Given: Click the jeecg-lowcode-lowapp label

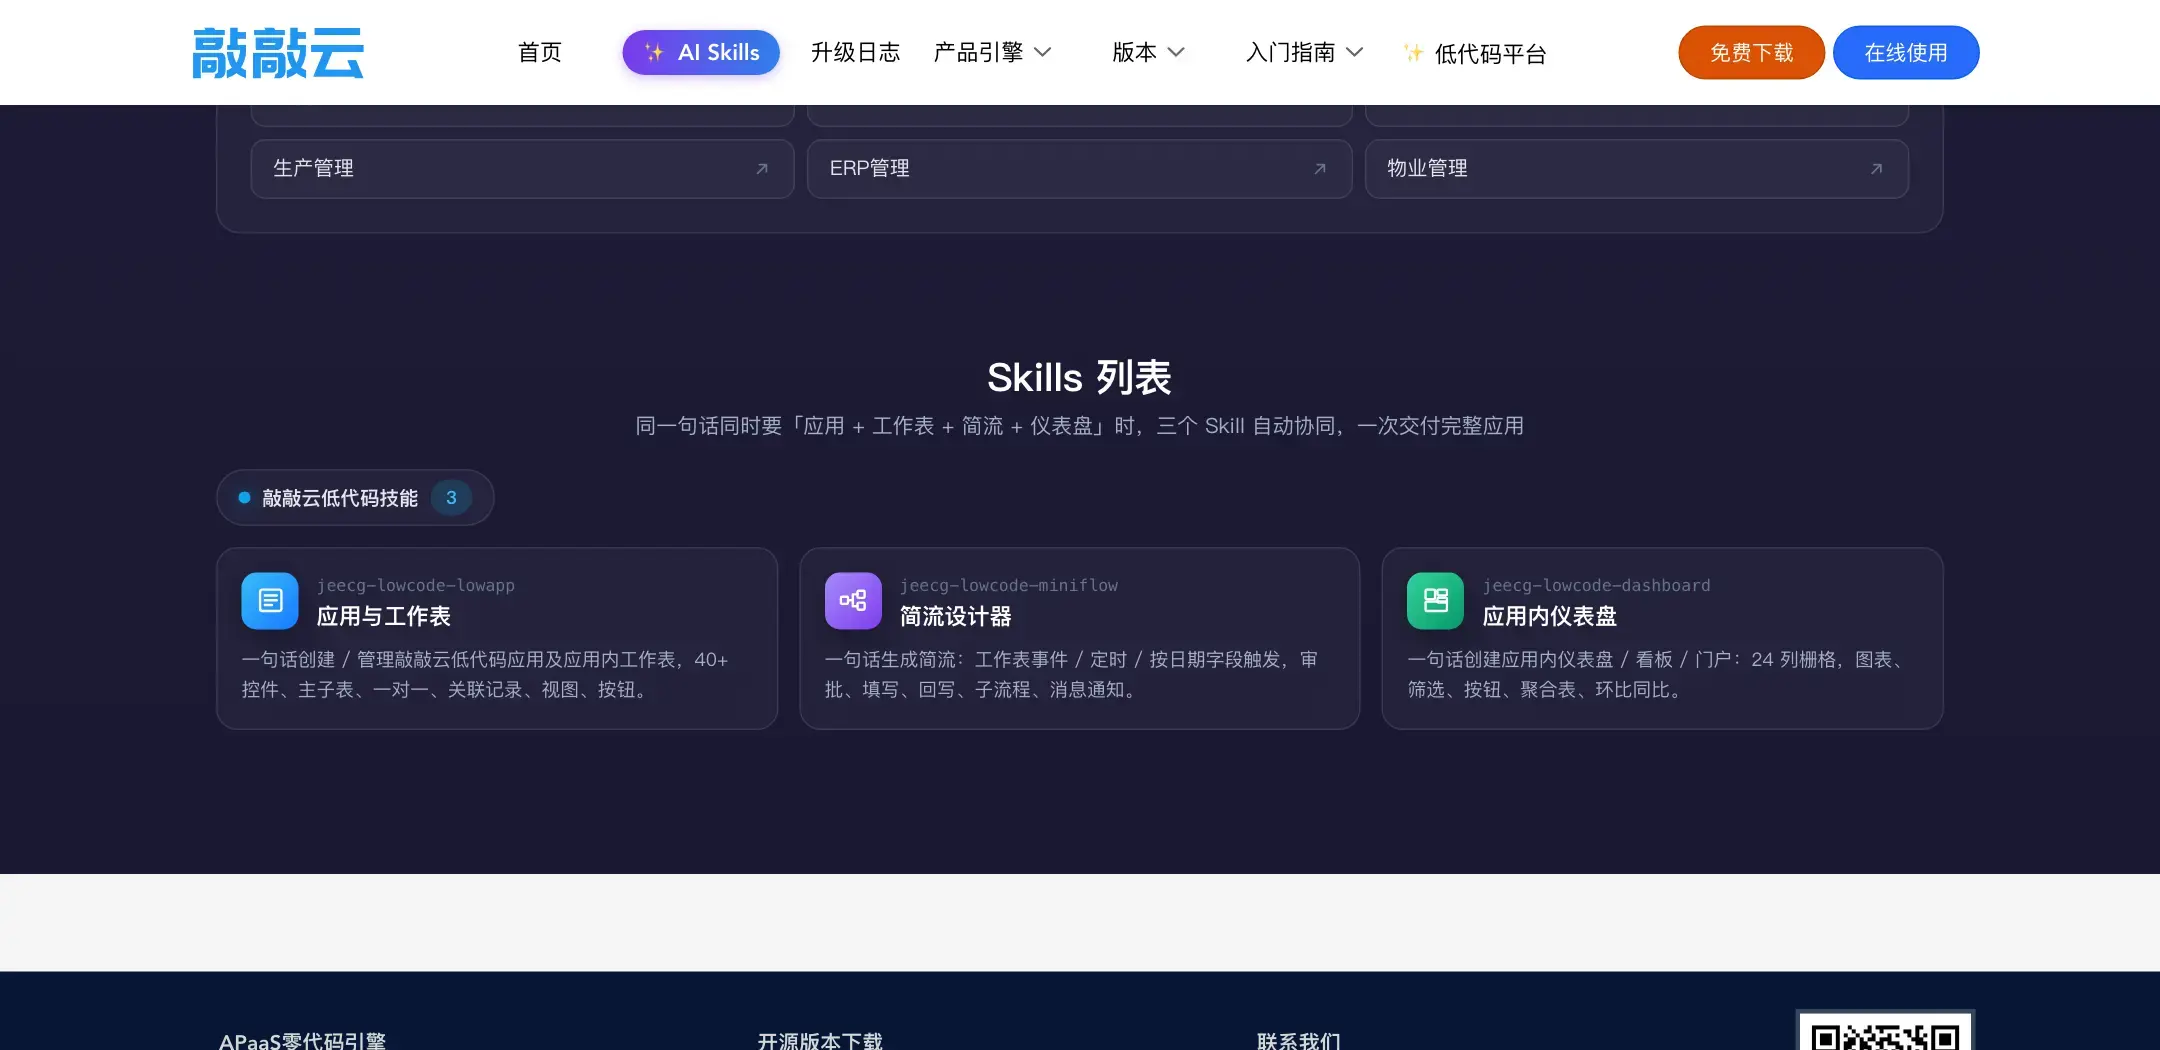Looking at the screenshot, I should click(416, 585).
